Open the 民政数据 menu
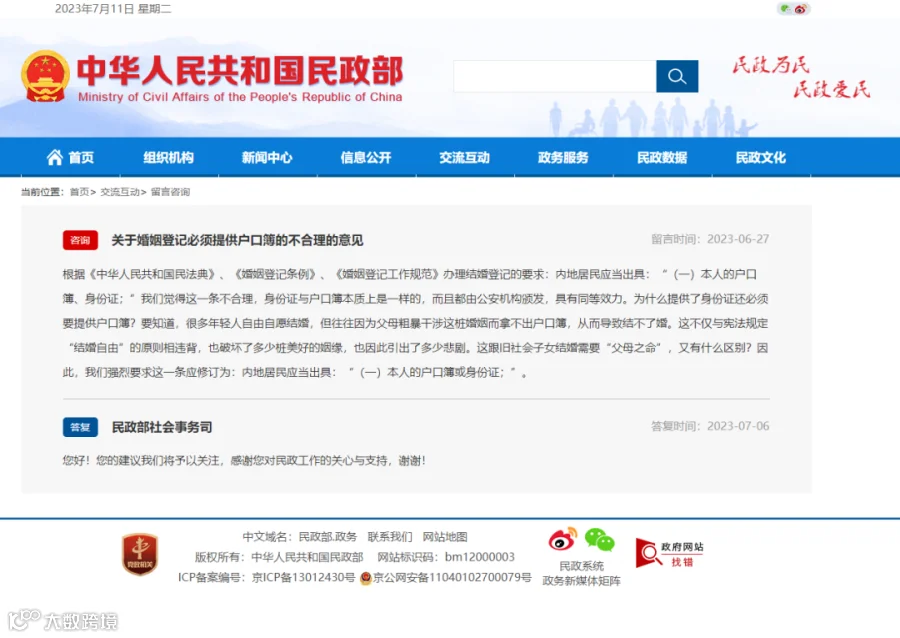 coord(662,157)
